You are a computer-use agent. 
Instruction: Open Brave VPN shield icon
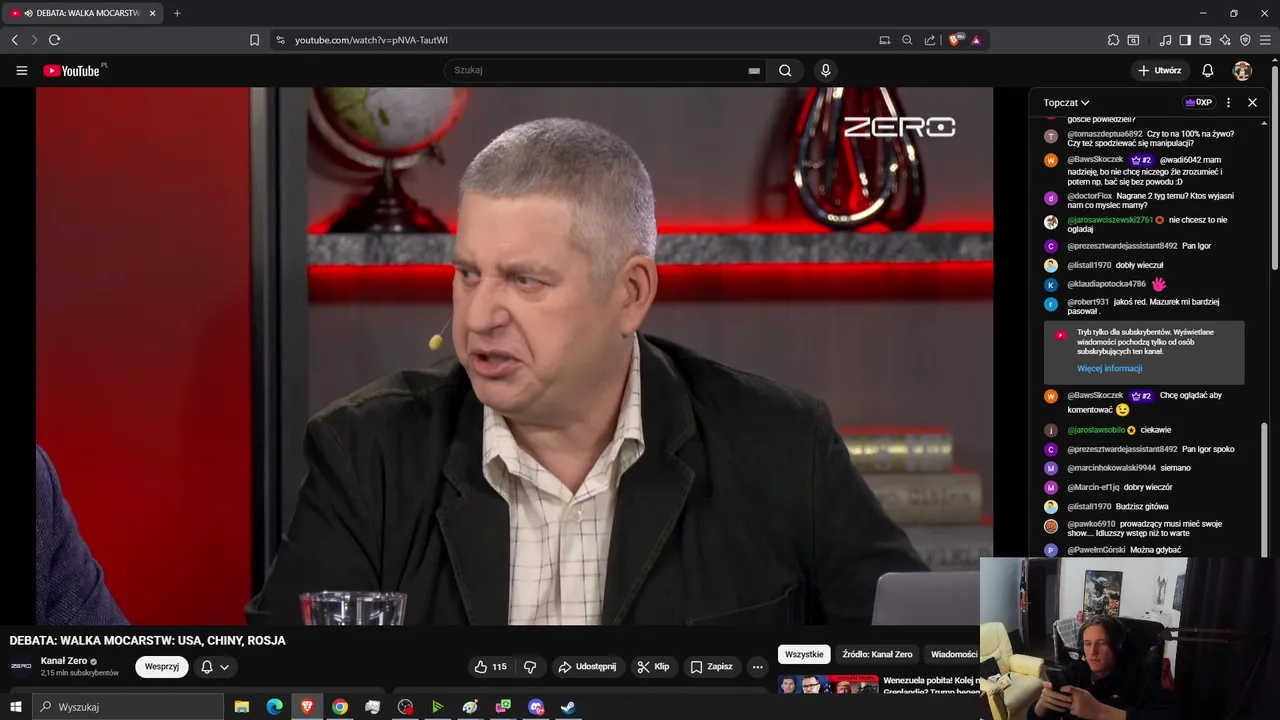click(x=1245, y=40)
